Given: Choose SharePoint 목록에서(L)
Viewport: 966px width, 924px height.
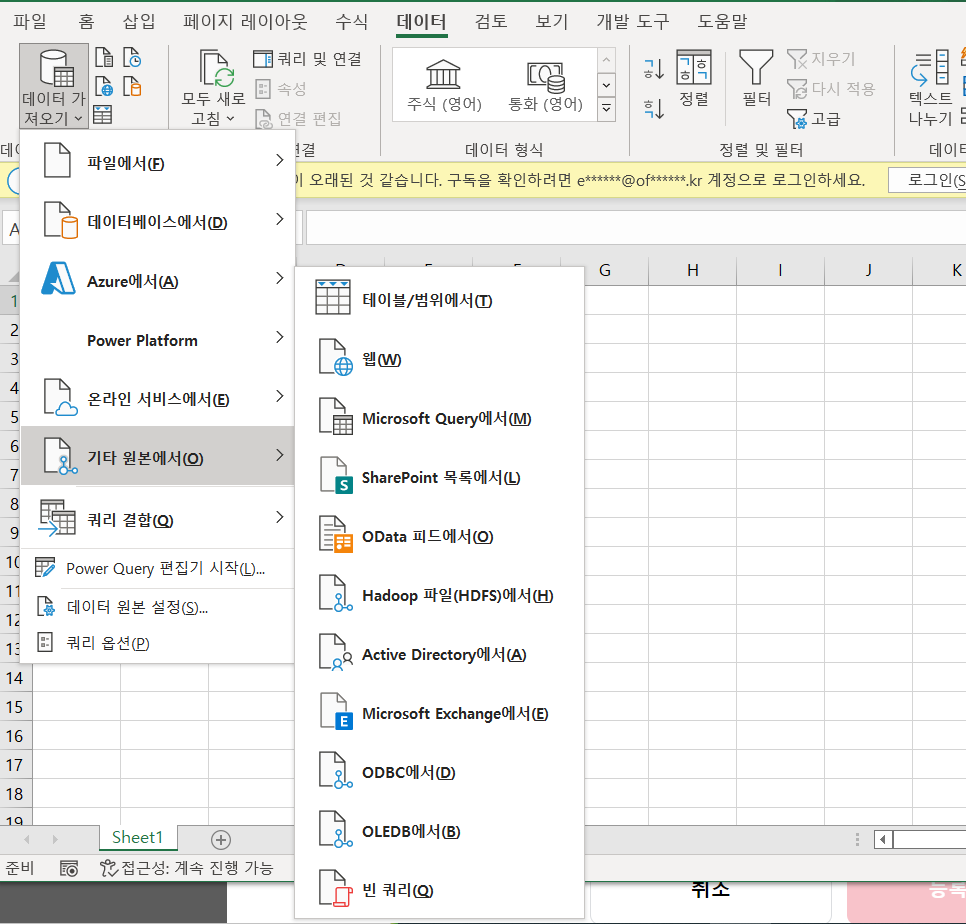Looking at the screenshot, I should coord(439,476).
